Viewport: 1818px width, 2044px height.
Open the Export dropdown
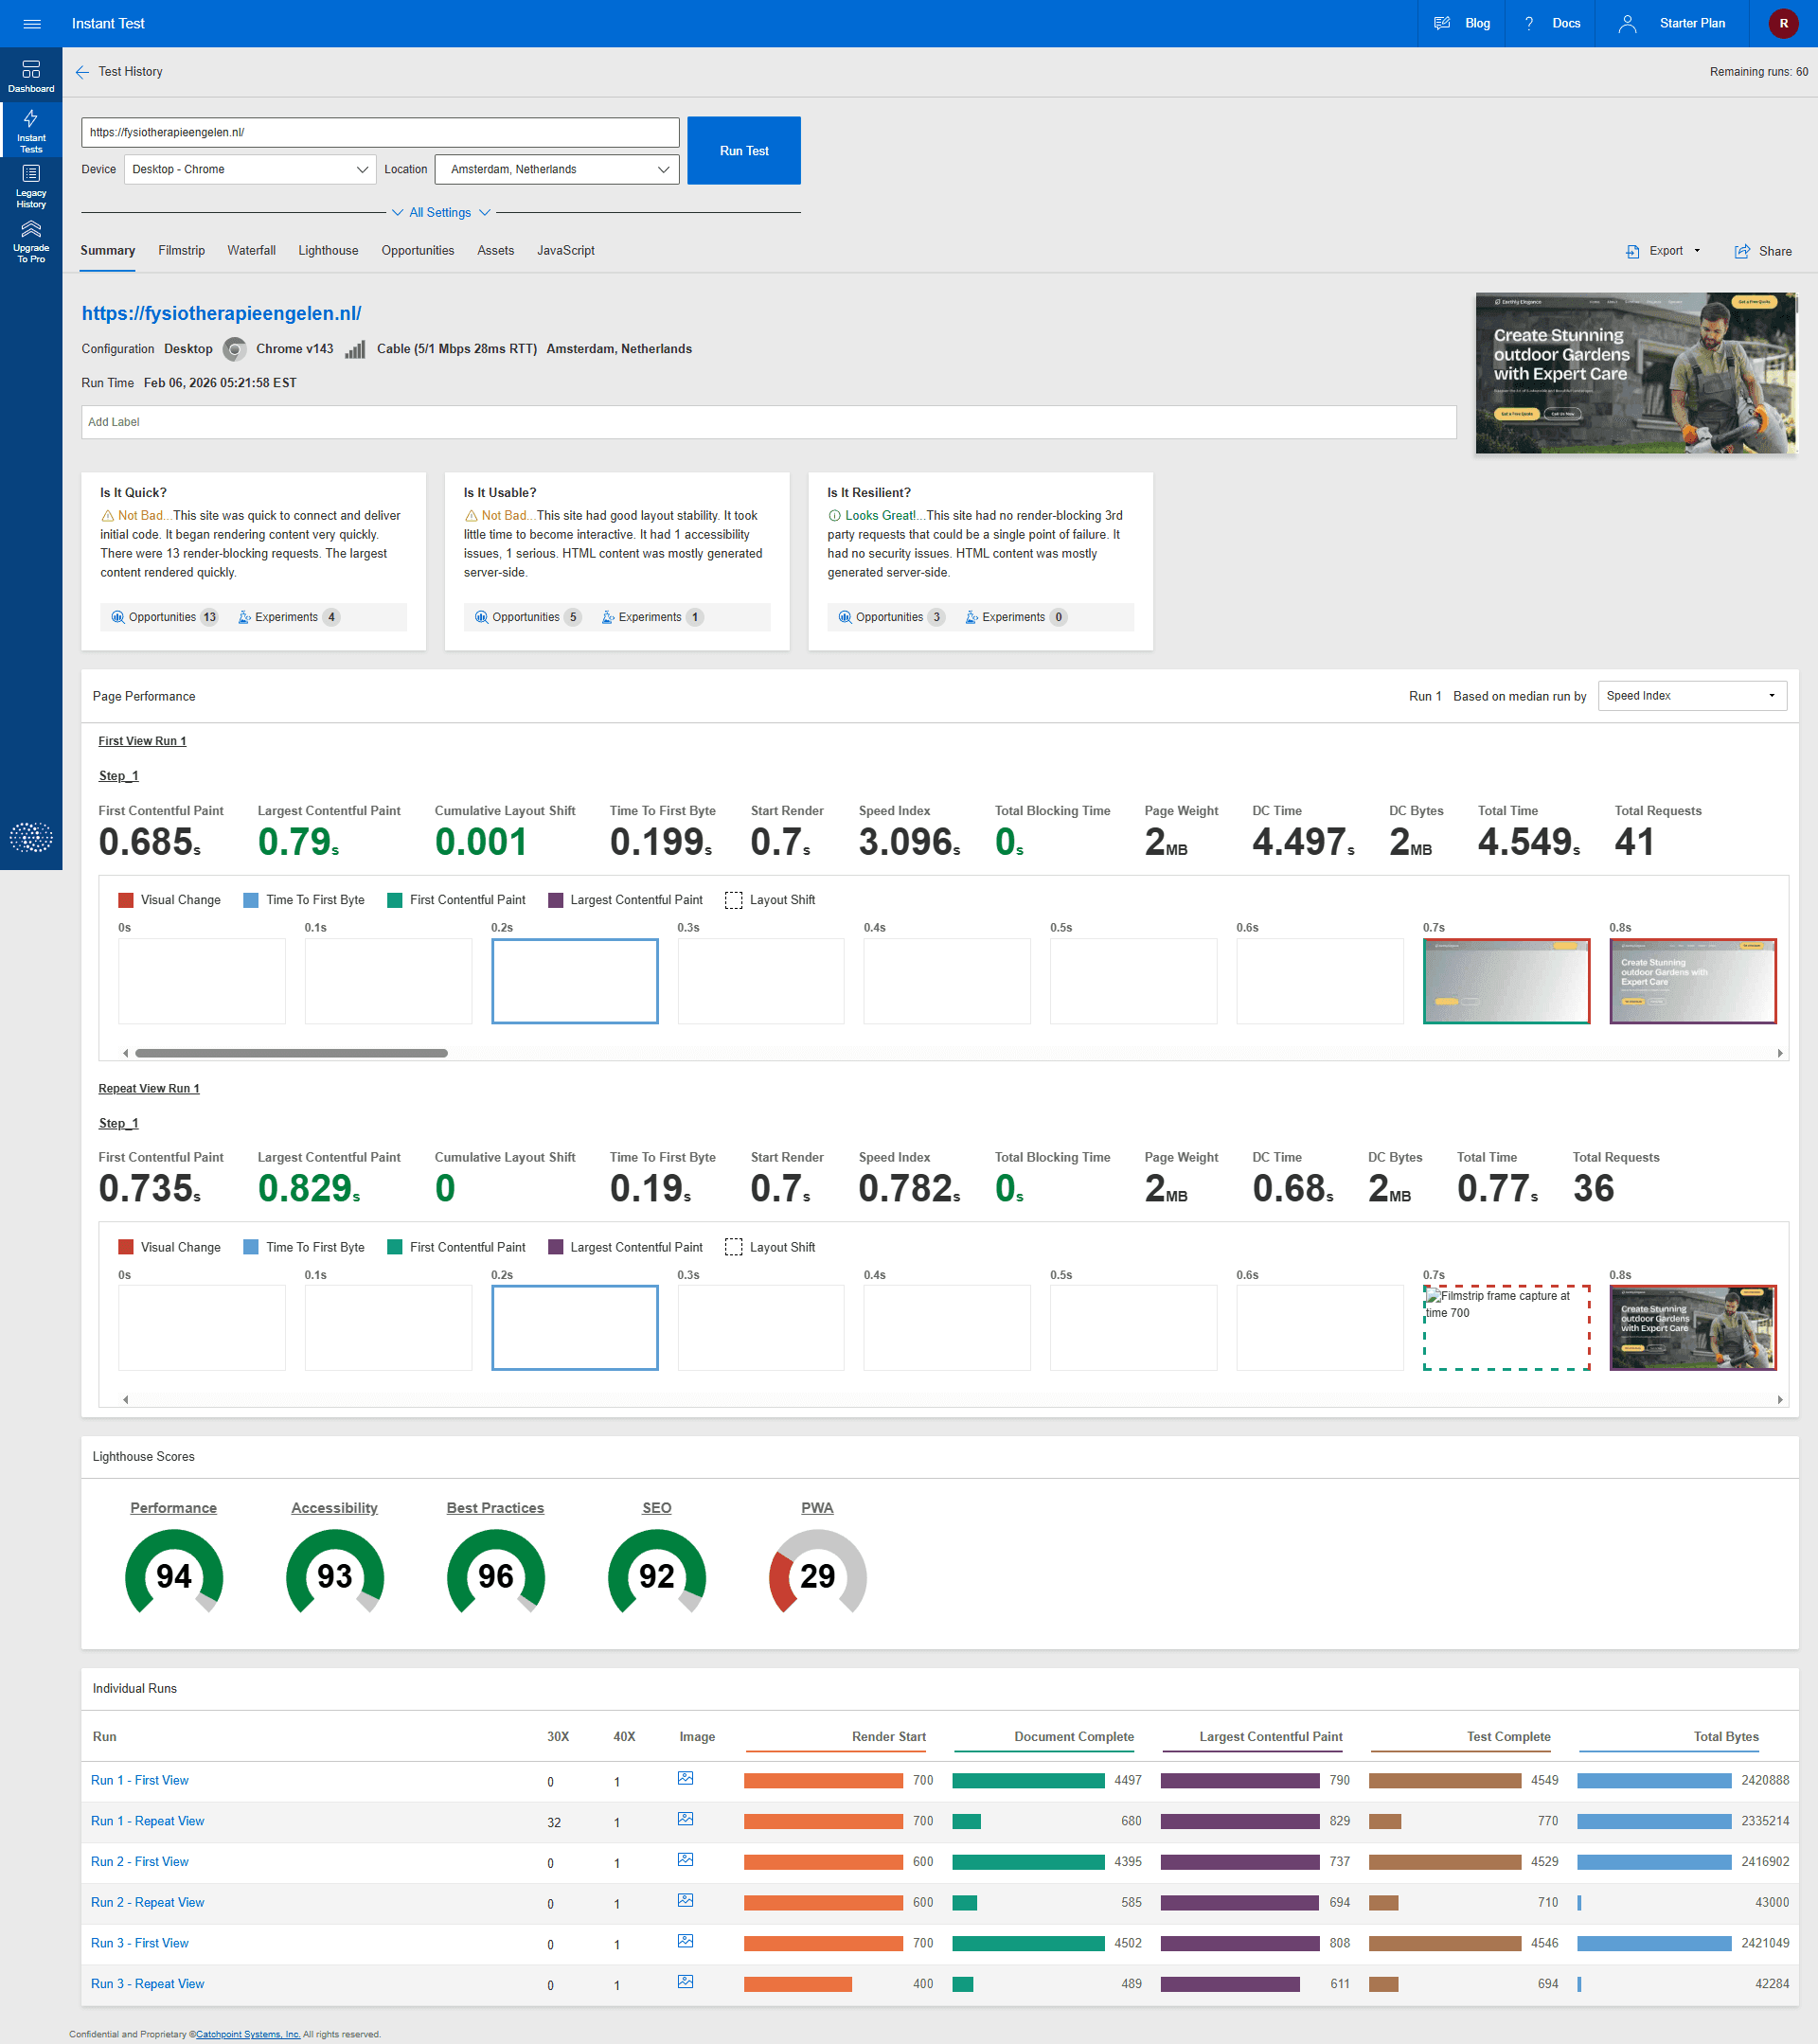click(1664, 251)
